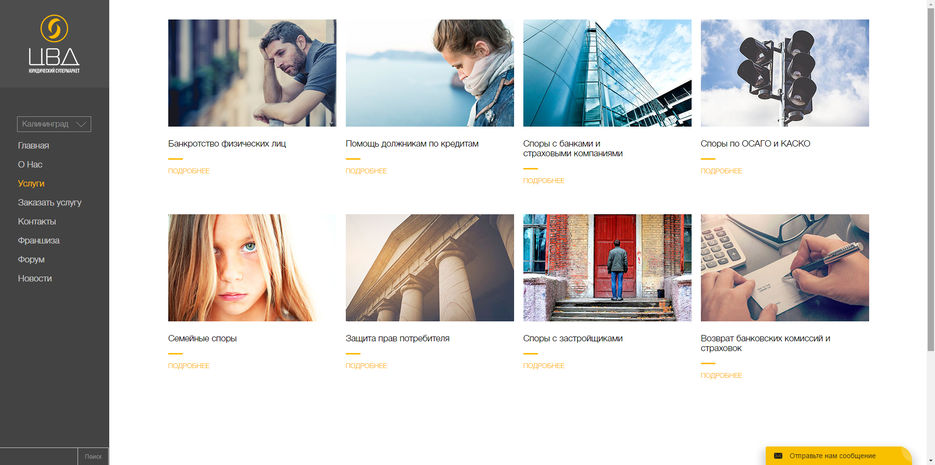The image size is (935, 465).
Task: Go to Главная menu item
Action: point(33,145)
